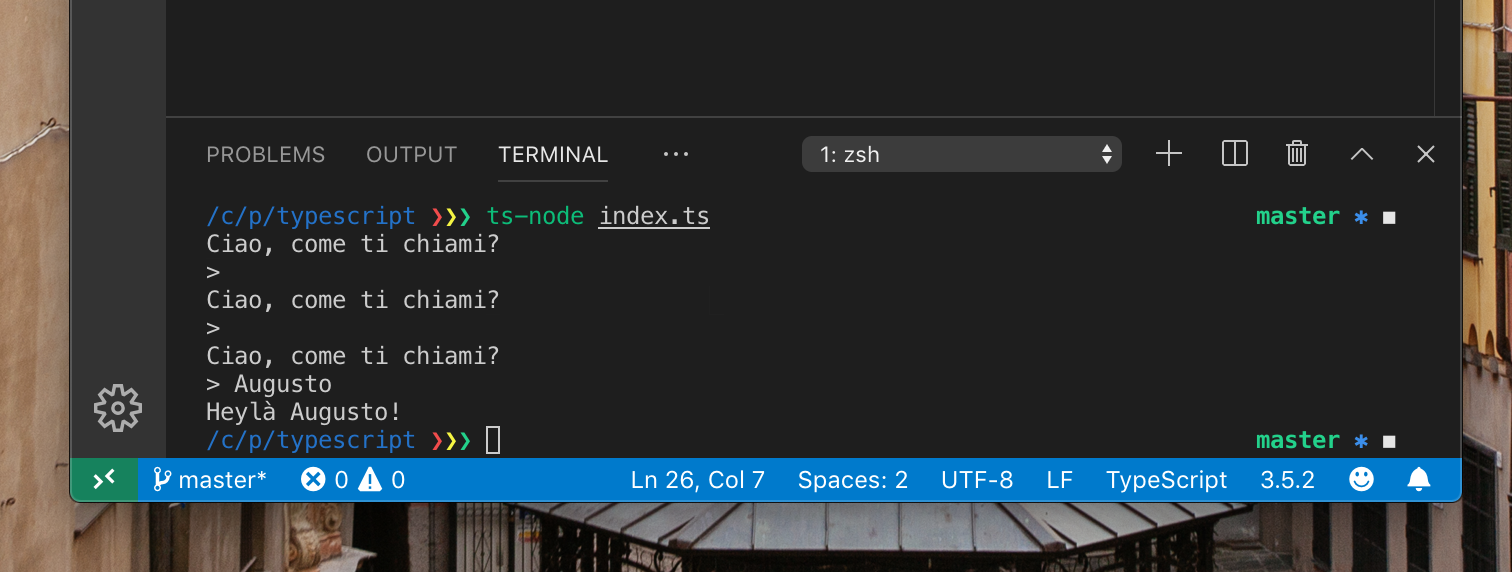Open the '1: zsh' terminal selector dropdown

pos(962,155)
